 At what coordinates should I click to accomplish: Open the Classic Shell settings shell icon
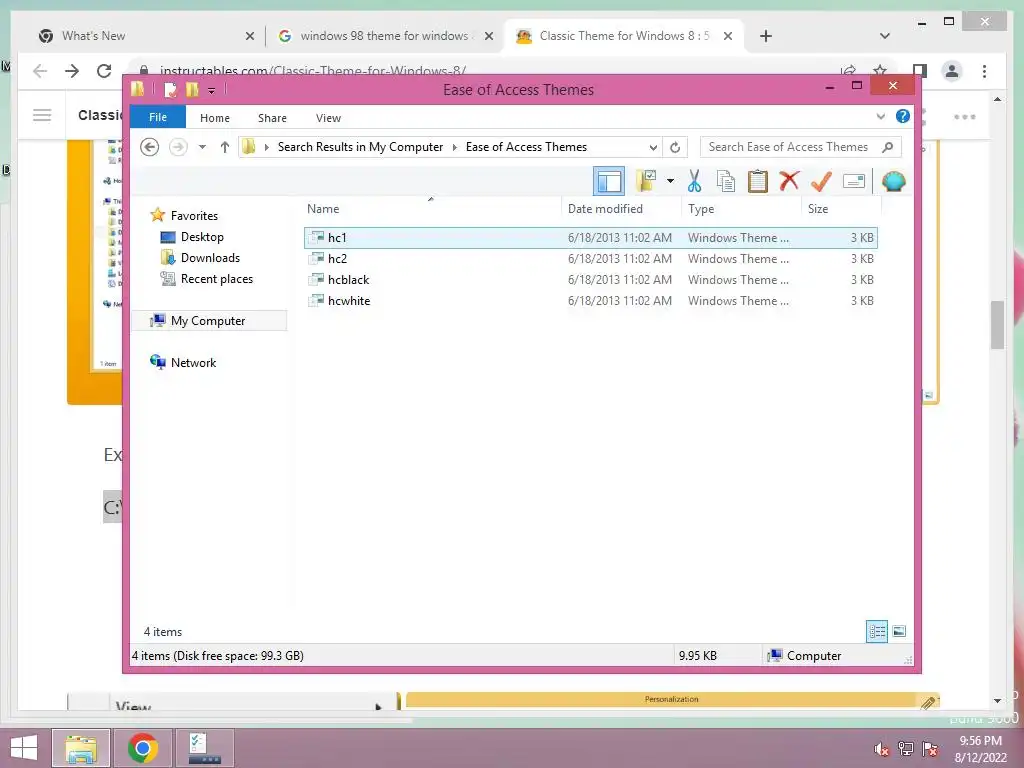coord(893,181)
